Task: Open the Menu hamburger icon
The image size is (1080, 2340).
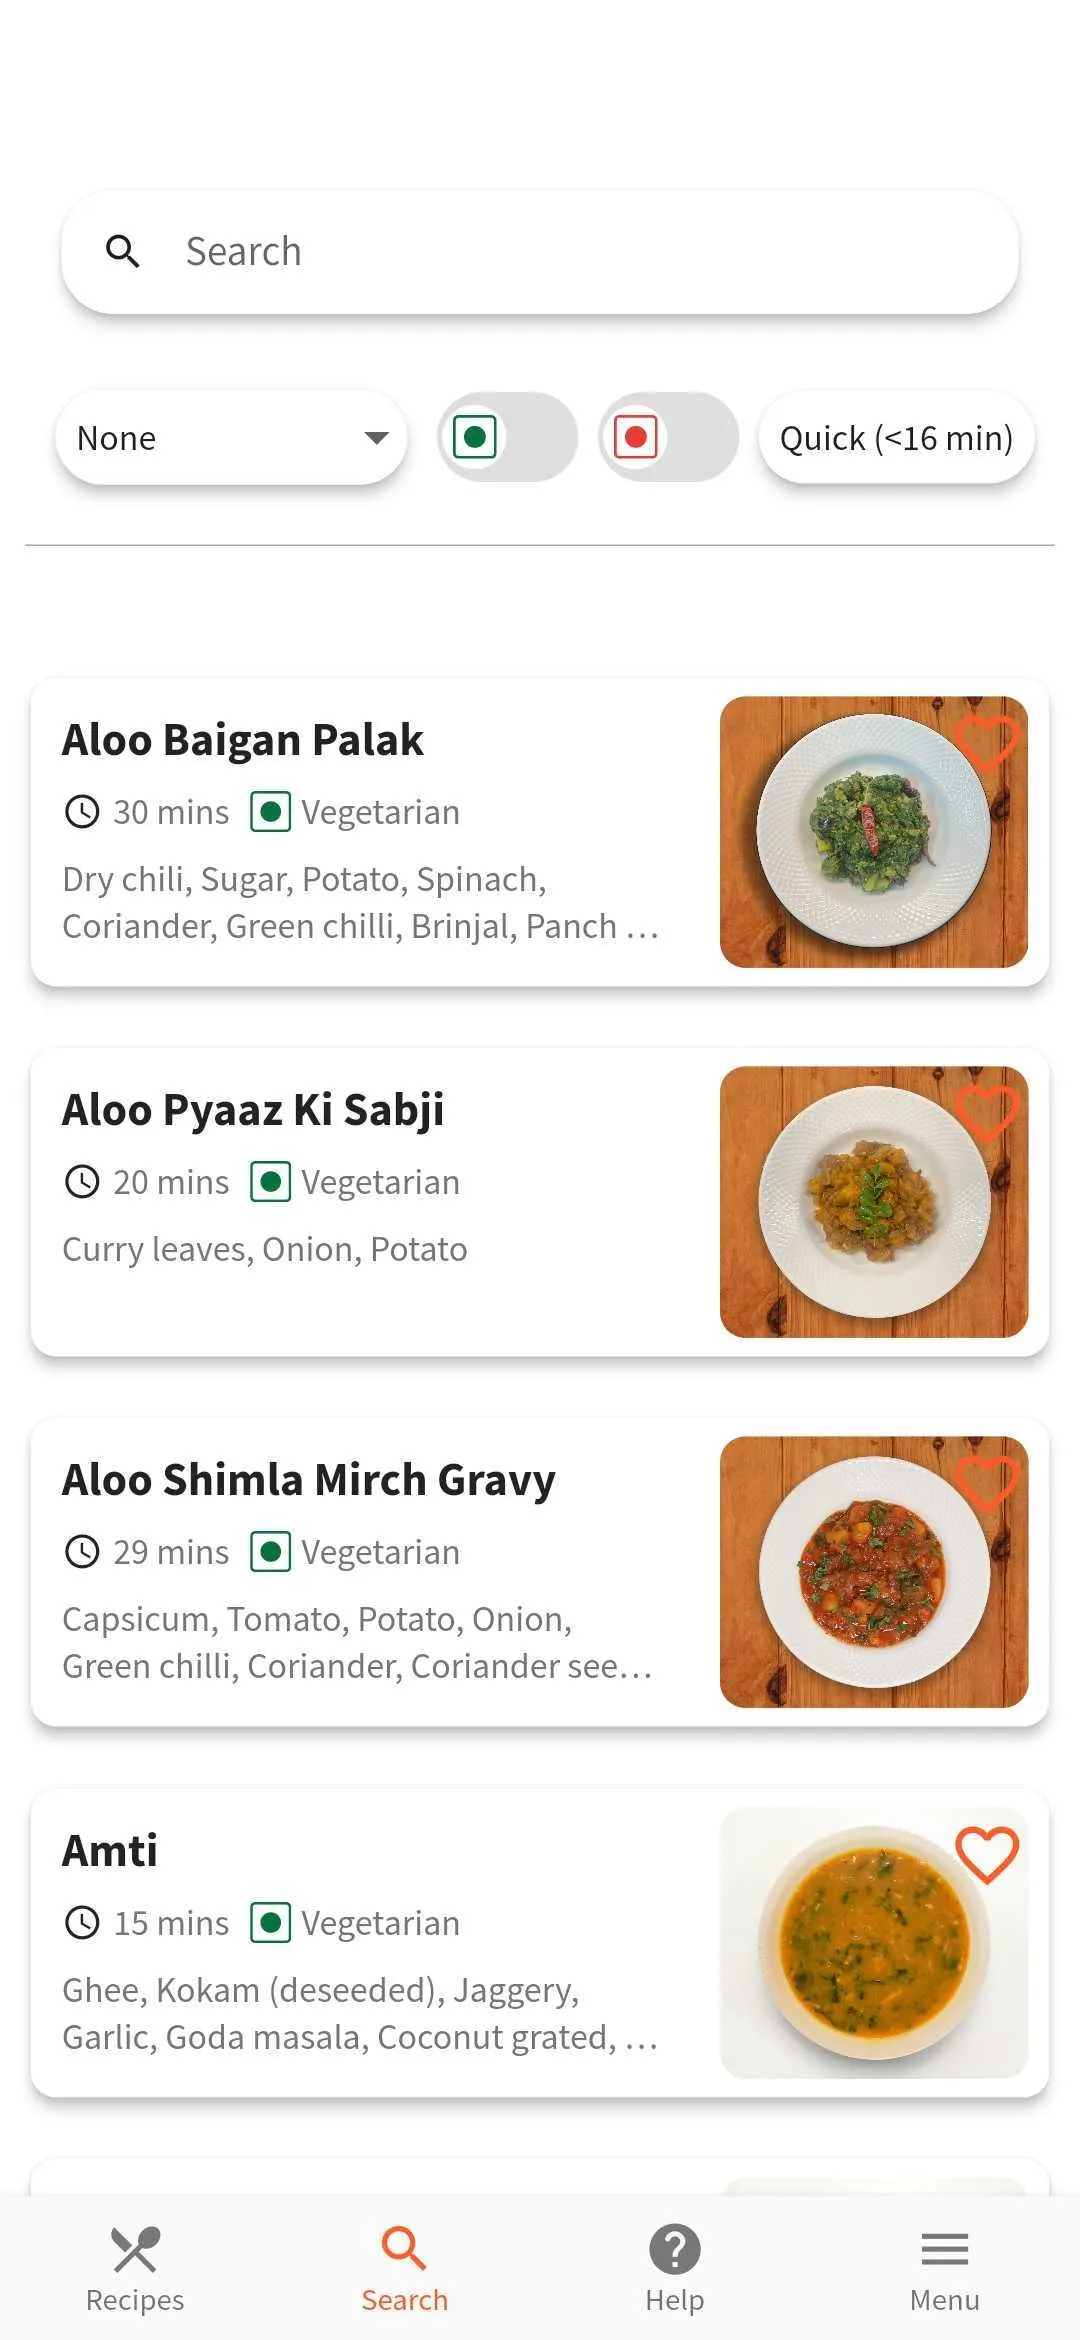Action: click(945, 2249)
